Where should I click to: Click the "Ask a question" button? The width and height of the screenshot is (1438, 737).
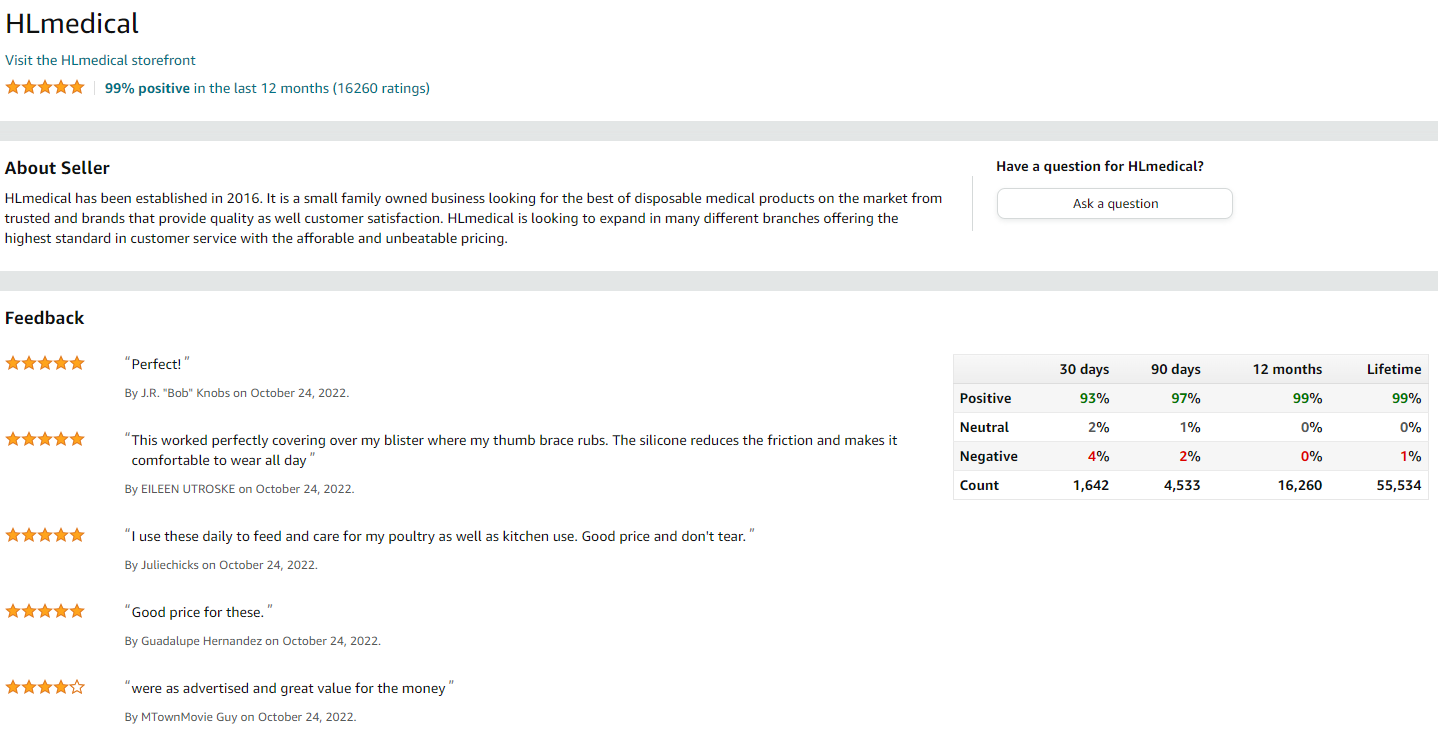click(x=1115, y=203)
